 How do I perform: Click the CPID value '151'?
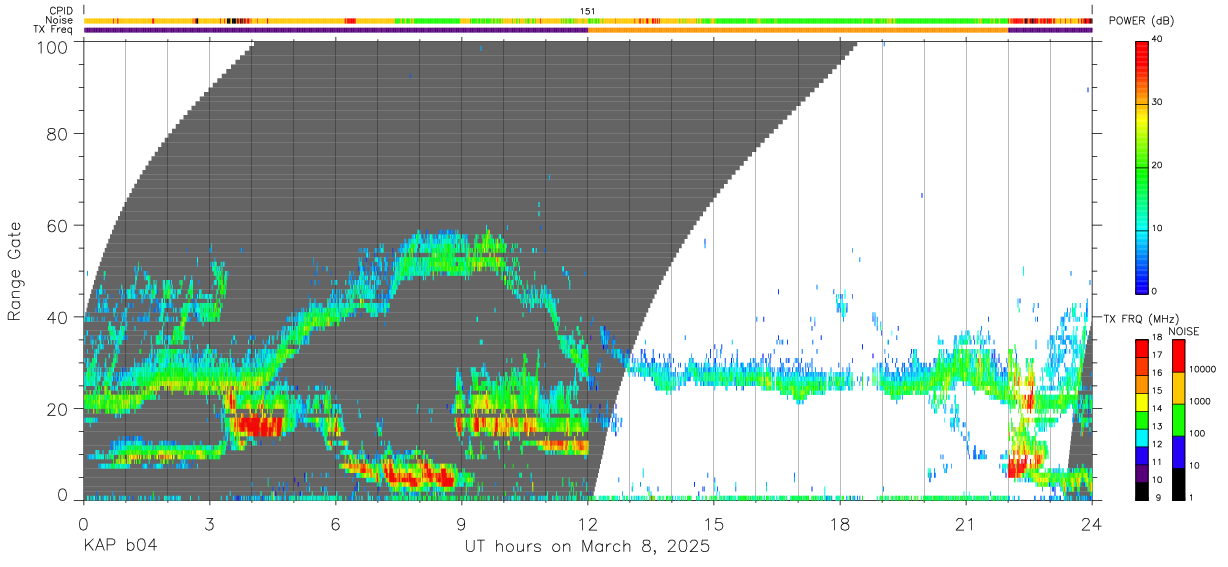(x=588, y=11)
